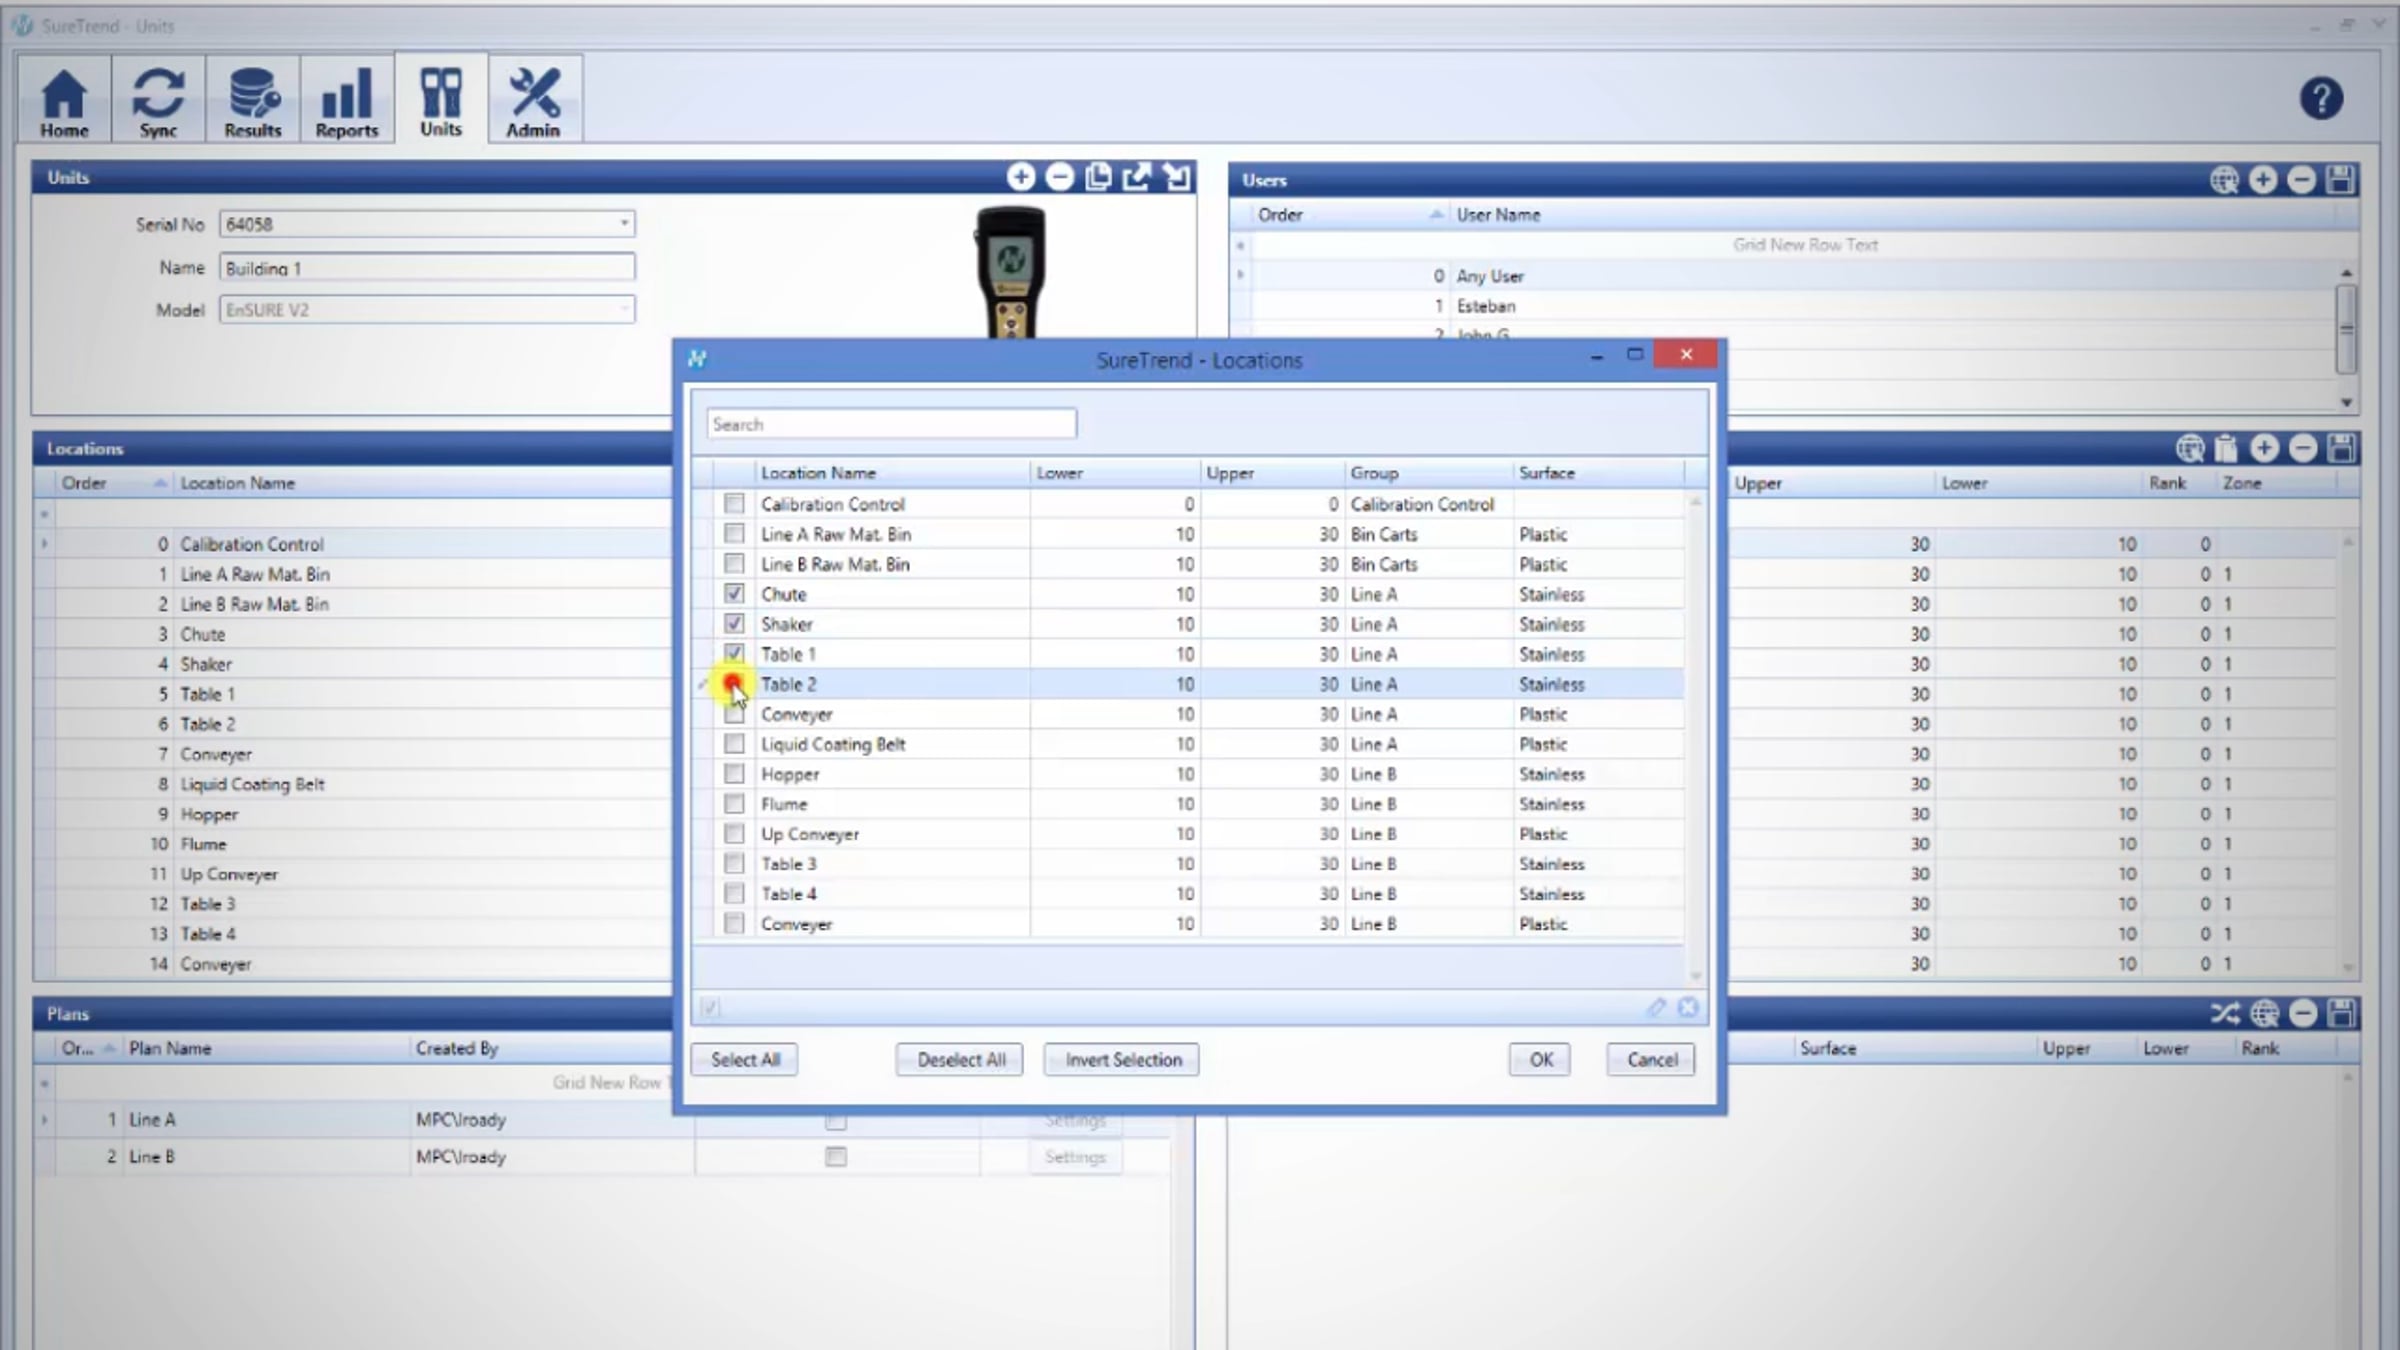Select the Units tab
Screen dimensions: 2400x1350
click(x=441, y=99)
